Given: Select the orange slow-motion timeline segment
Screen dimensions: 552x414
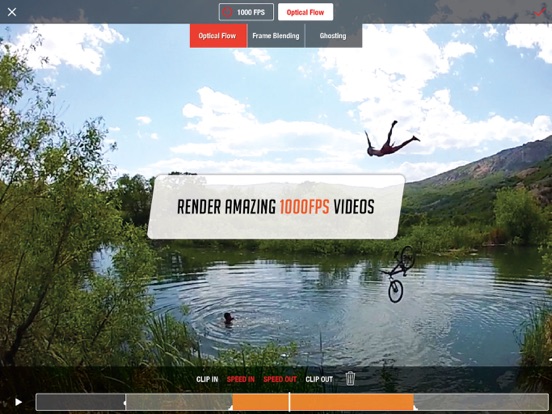Looking at the screenshot, I should [x=323, y=402].
